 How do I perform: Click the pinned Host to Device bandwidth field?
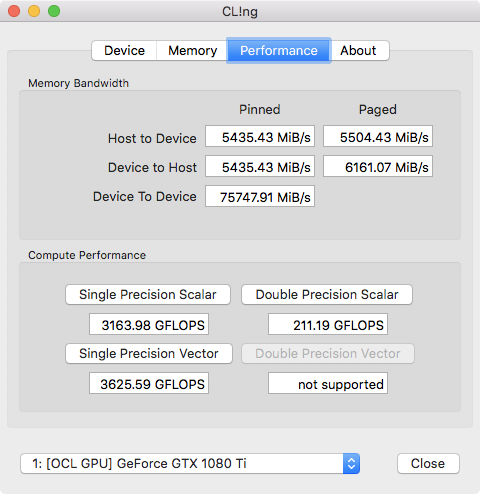pos(260,136)
